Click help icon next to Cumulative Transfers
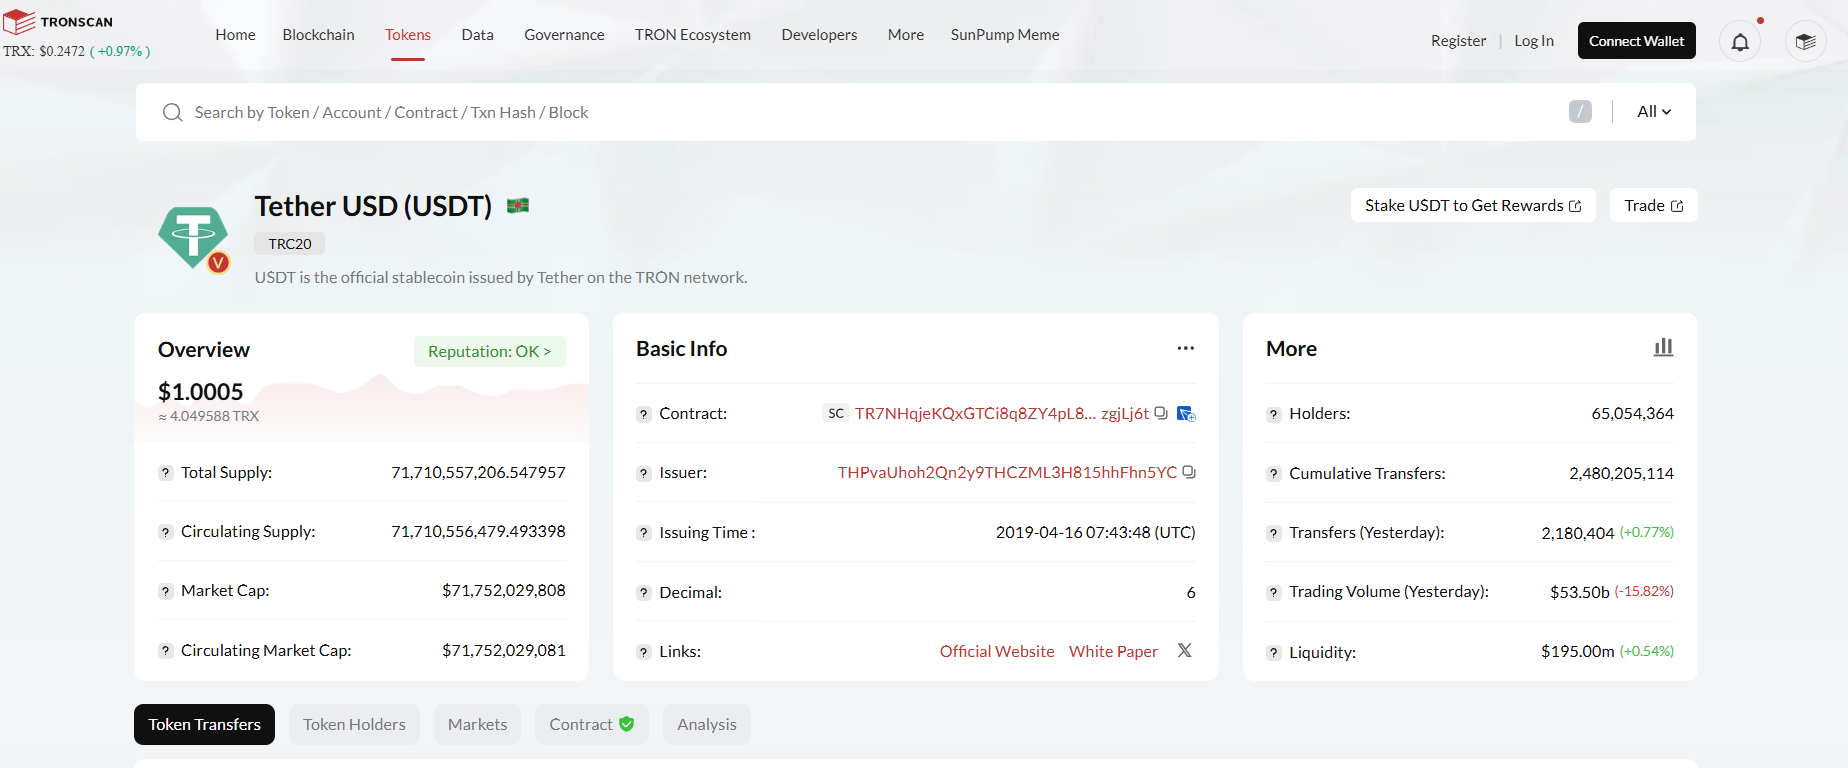This screenshot has height=768, width=1848. pyautogui.click(x=1274, y=474)
